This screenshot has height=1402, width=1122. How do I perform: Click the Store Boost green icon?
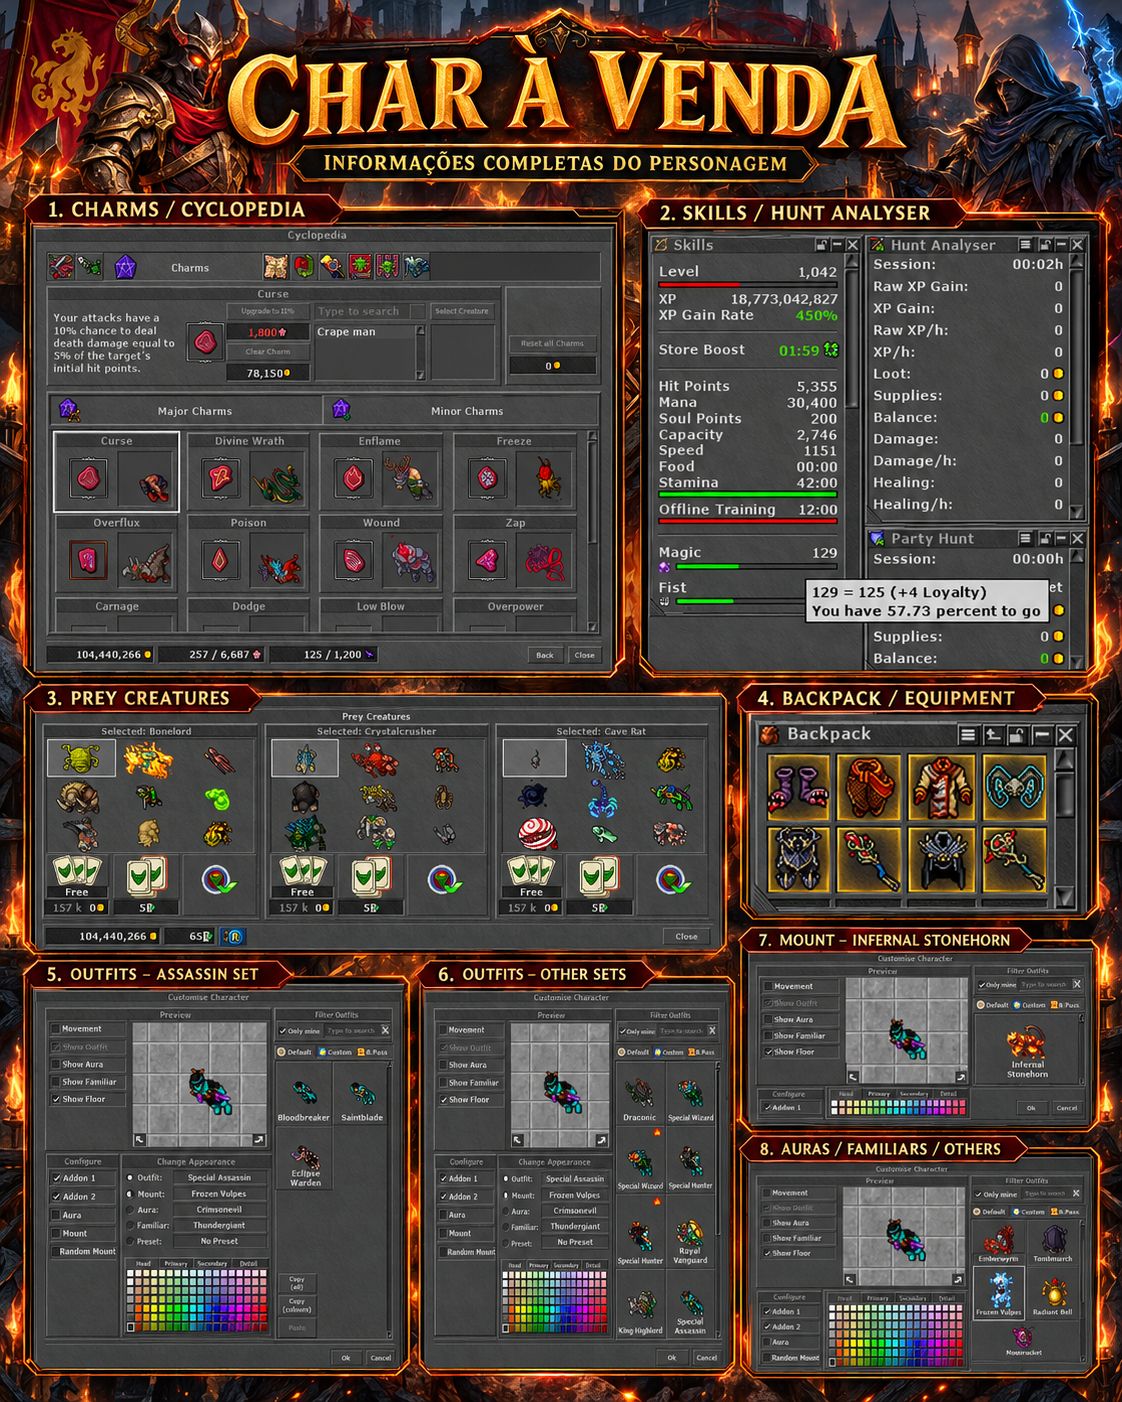pyautogui.click(x=831, y=350)
